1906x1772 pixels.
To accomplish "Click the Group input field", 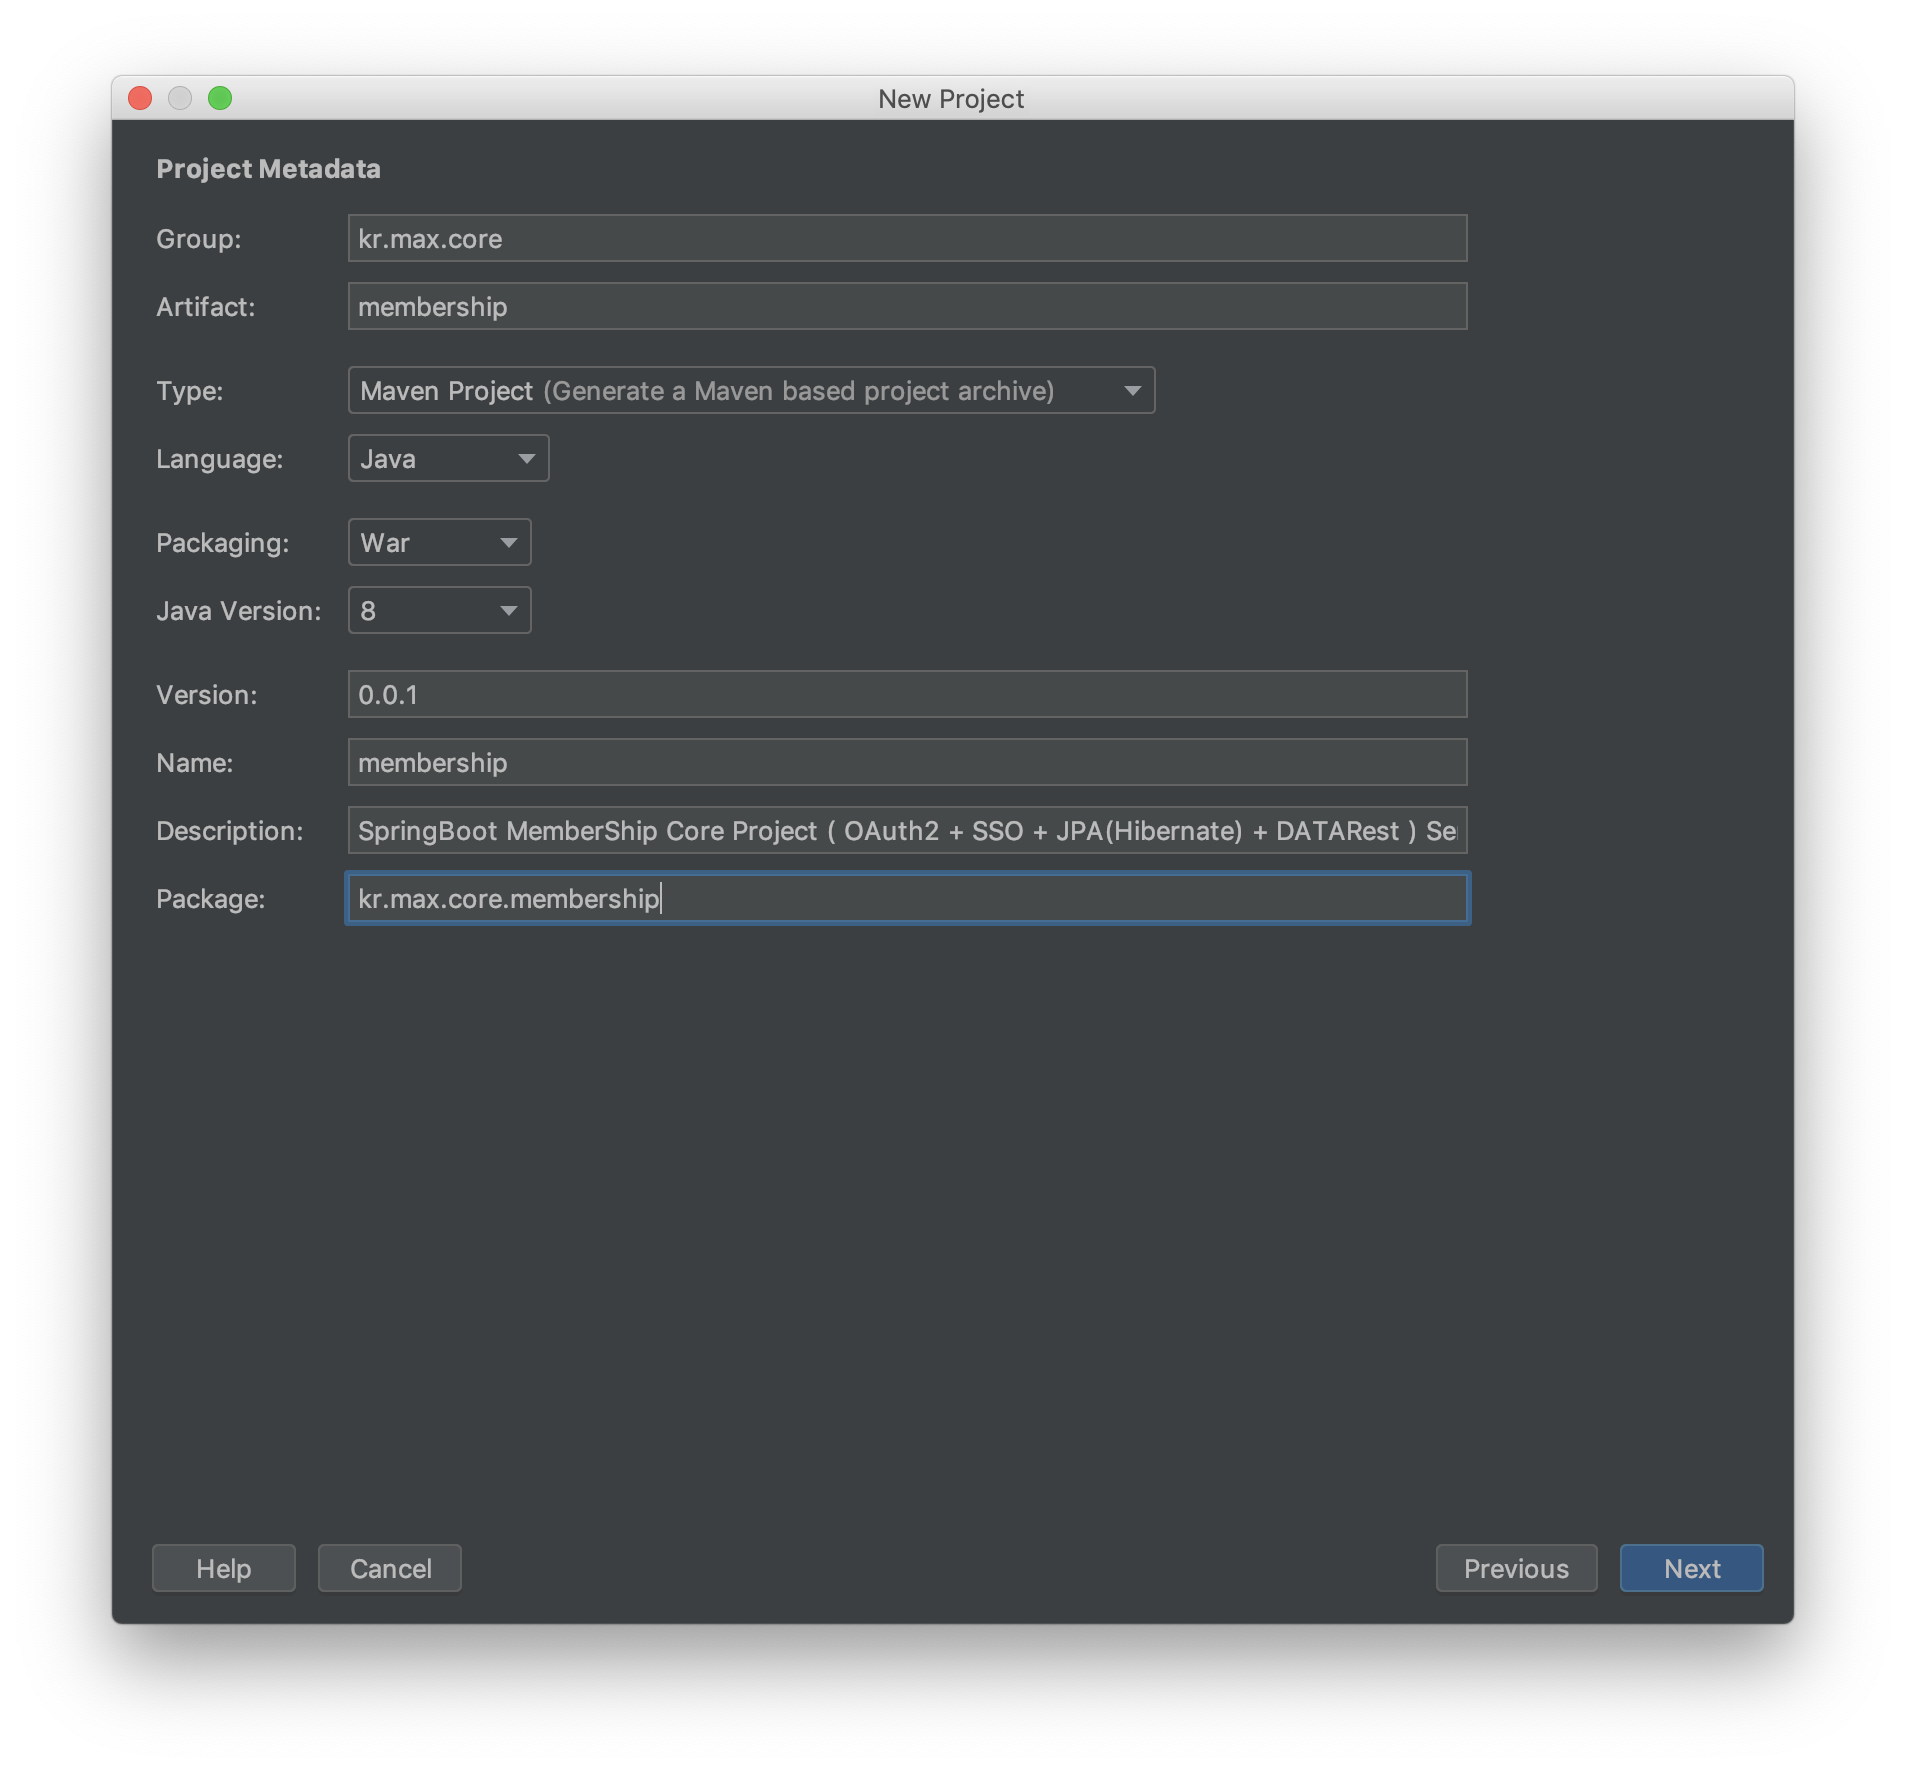I will [x=907, y=238].
